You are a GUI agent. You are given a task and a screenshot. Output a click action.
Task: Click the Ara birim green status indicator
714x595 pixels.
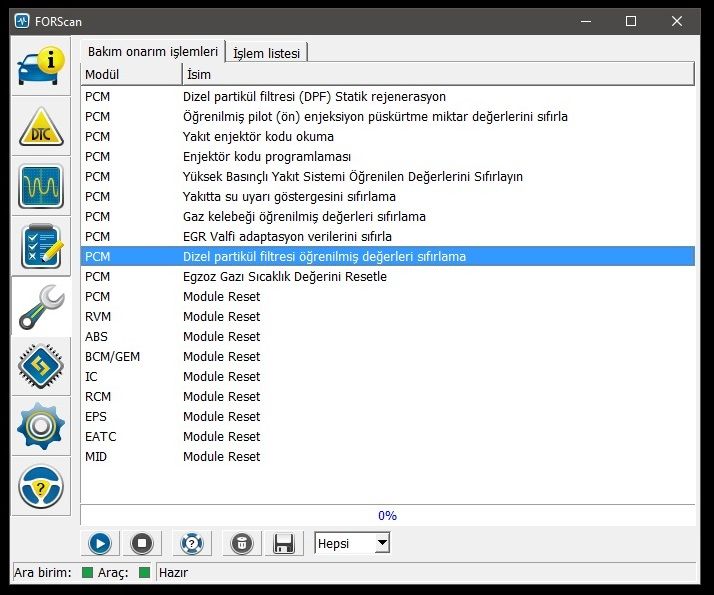click(x=87, y=573)
